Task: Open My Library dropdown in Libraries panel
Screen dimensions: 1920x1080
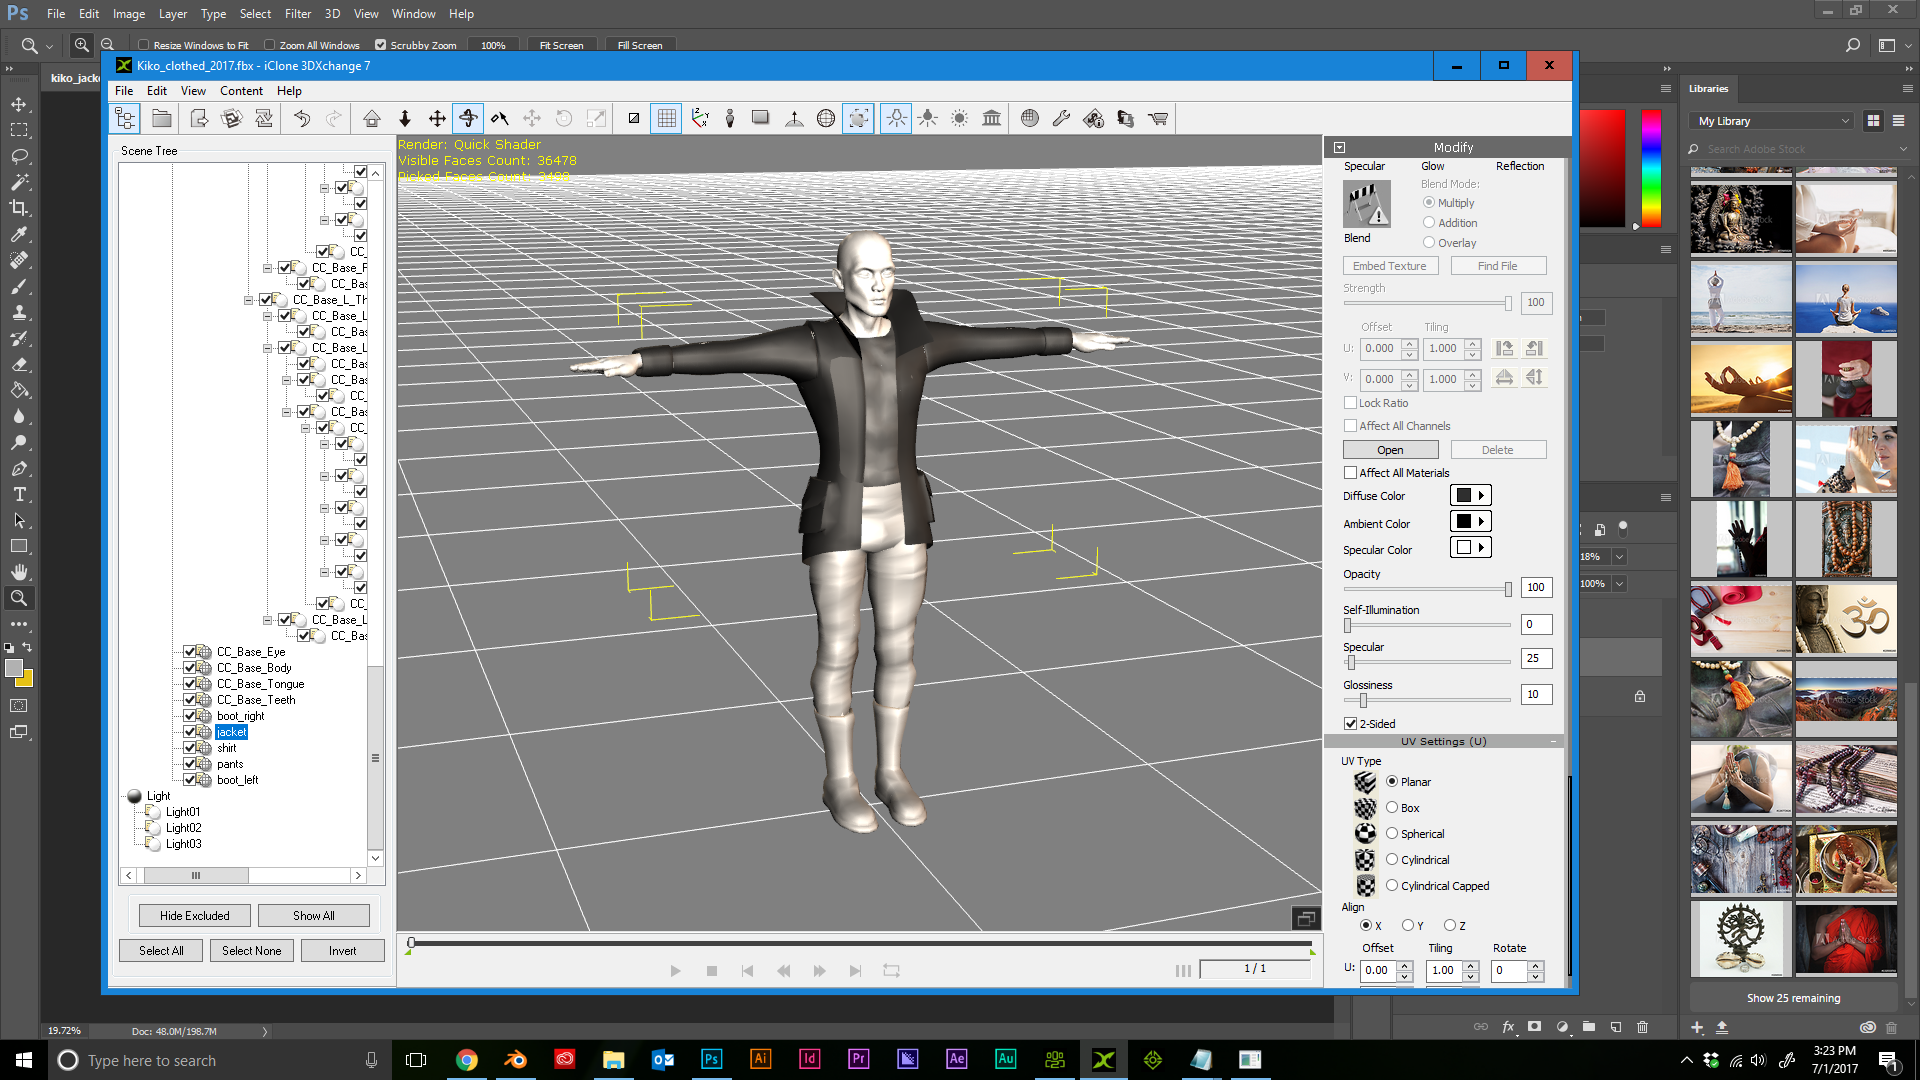Action: 1773,121
